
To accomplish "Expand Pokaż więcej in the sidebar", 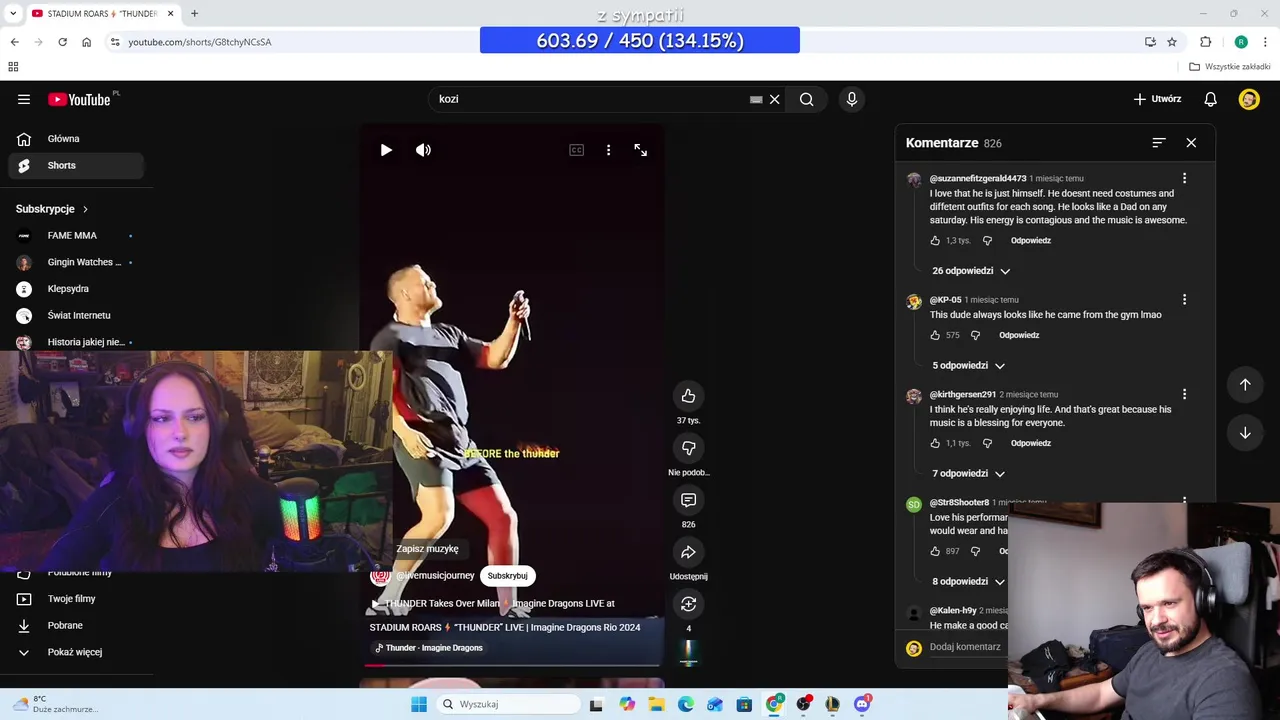I will 76,652.
